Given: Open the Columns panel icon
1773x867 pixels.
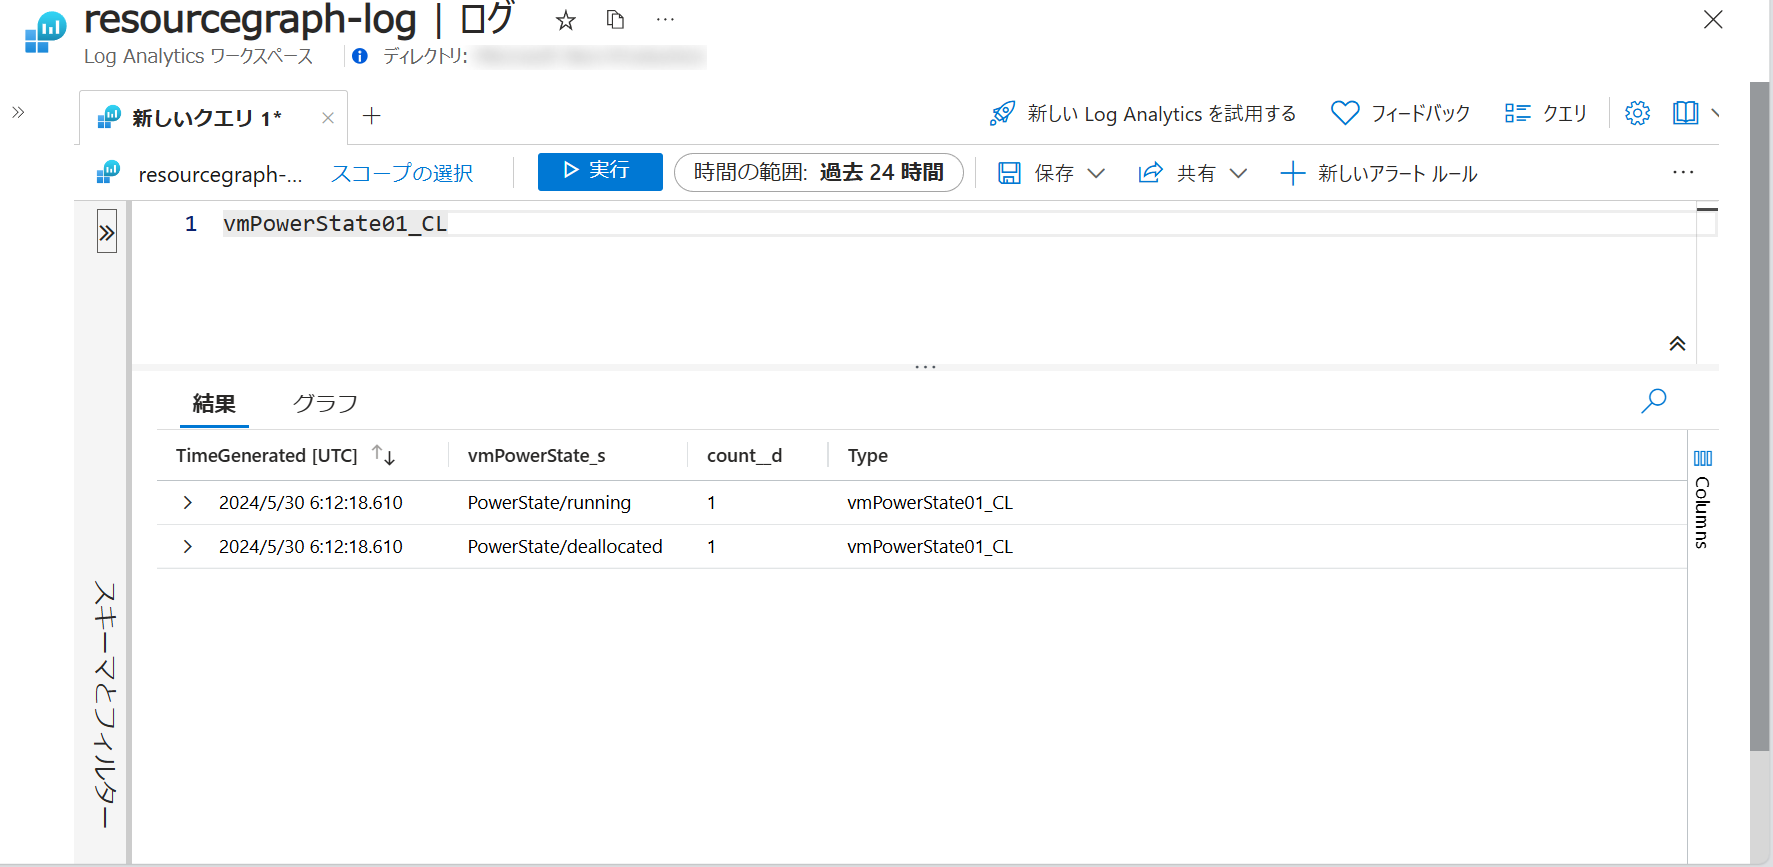Looking at the screenshot, I should [1702, 459].
